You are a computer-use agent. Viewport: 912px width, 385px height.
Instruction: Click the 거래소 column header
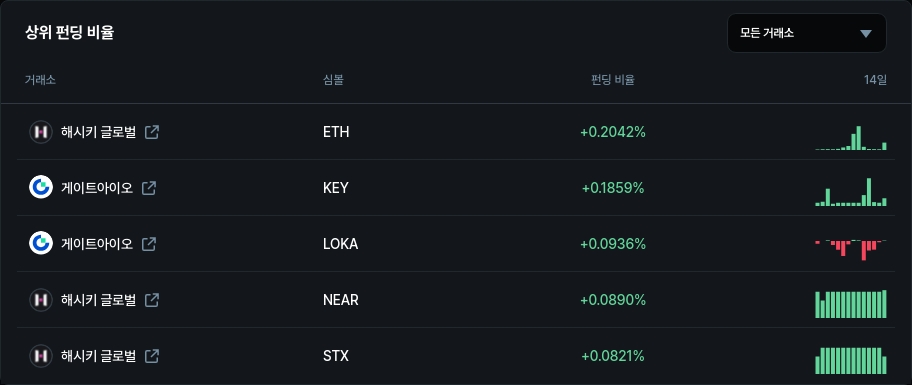[x=40, y=80]
